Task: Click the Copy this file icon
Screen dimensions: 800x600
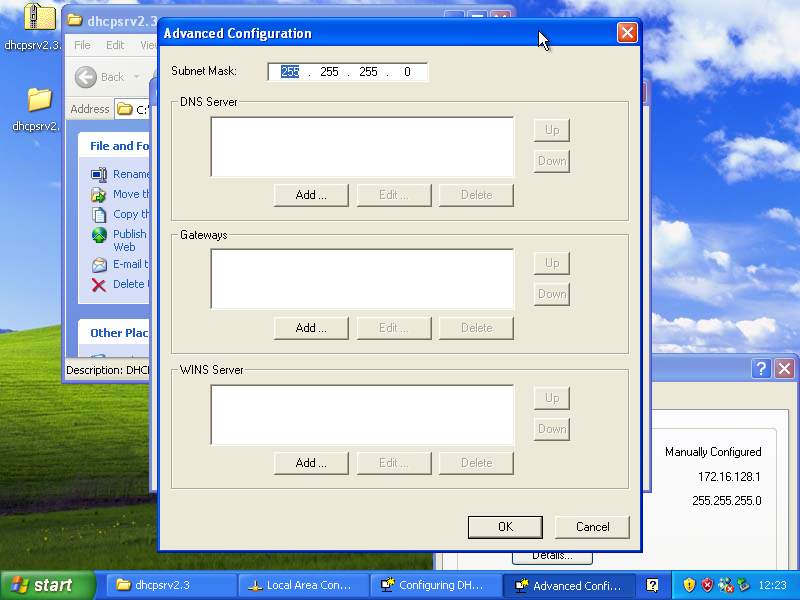Action: 99,214
